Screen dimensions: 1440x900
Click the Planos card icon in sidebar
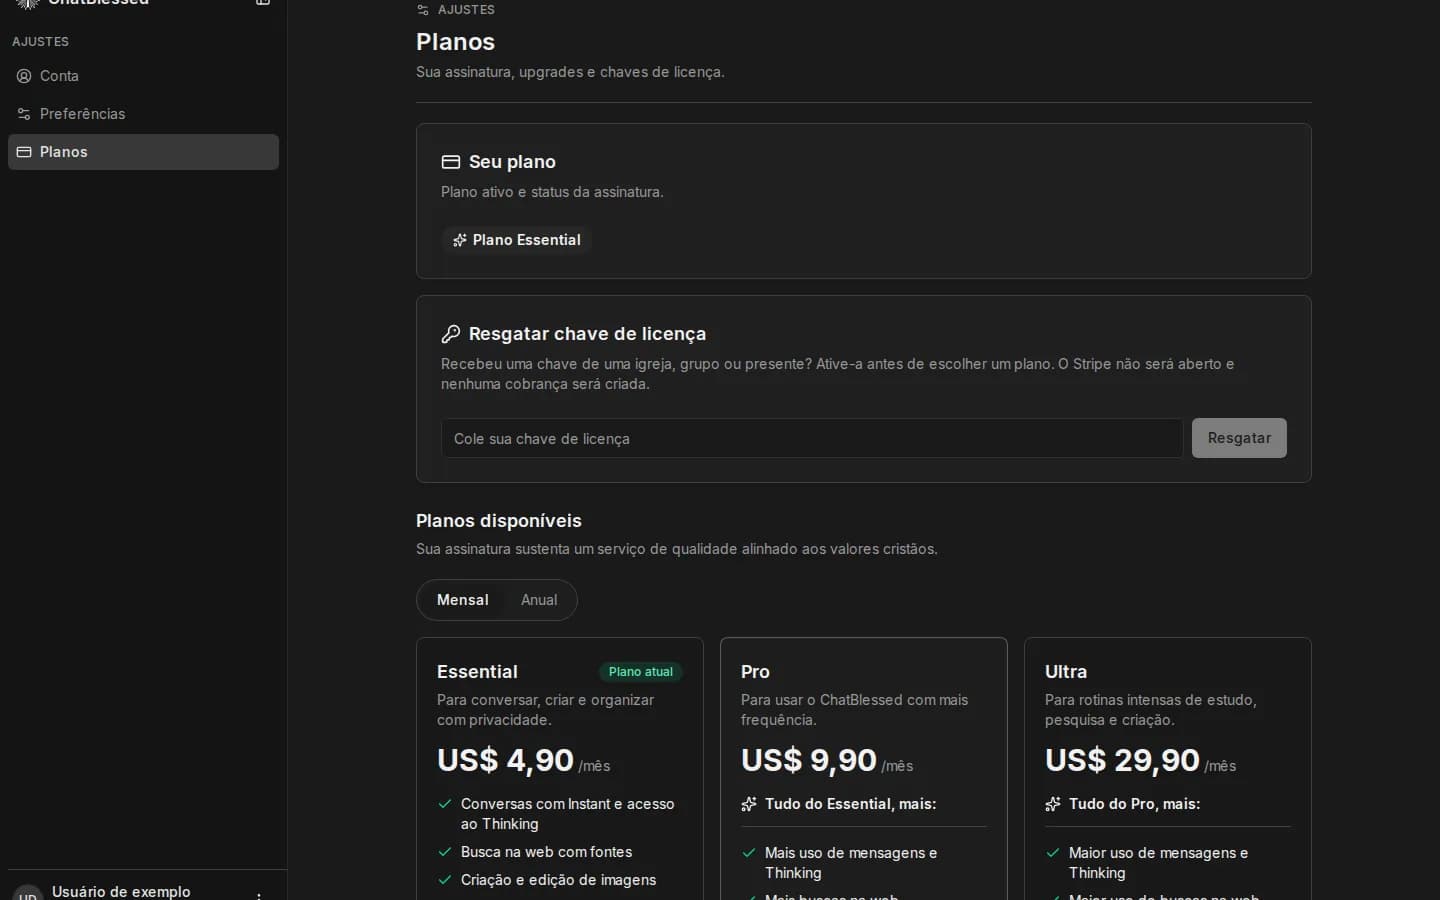click(x=24, y=152)
